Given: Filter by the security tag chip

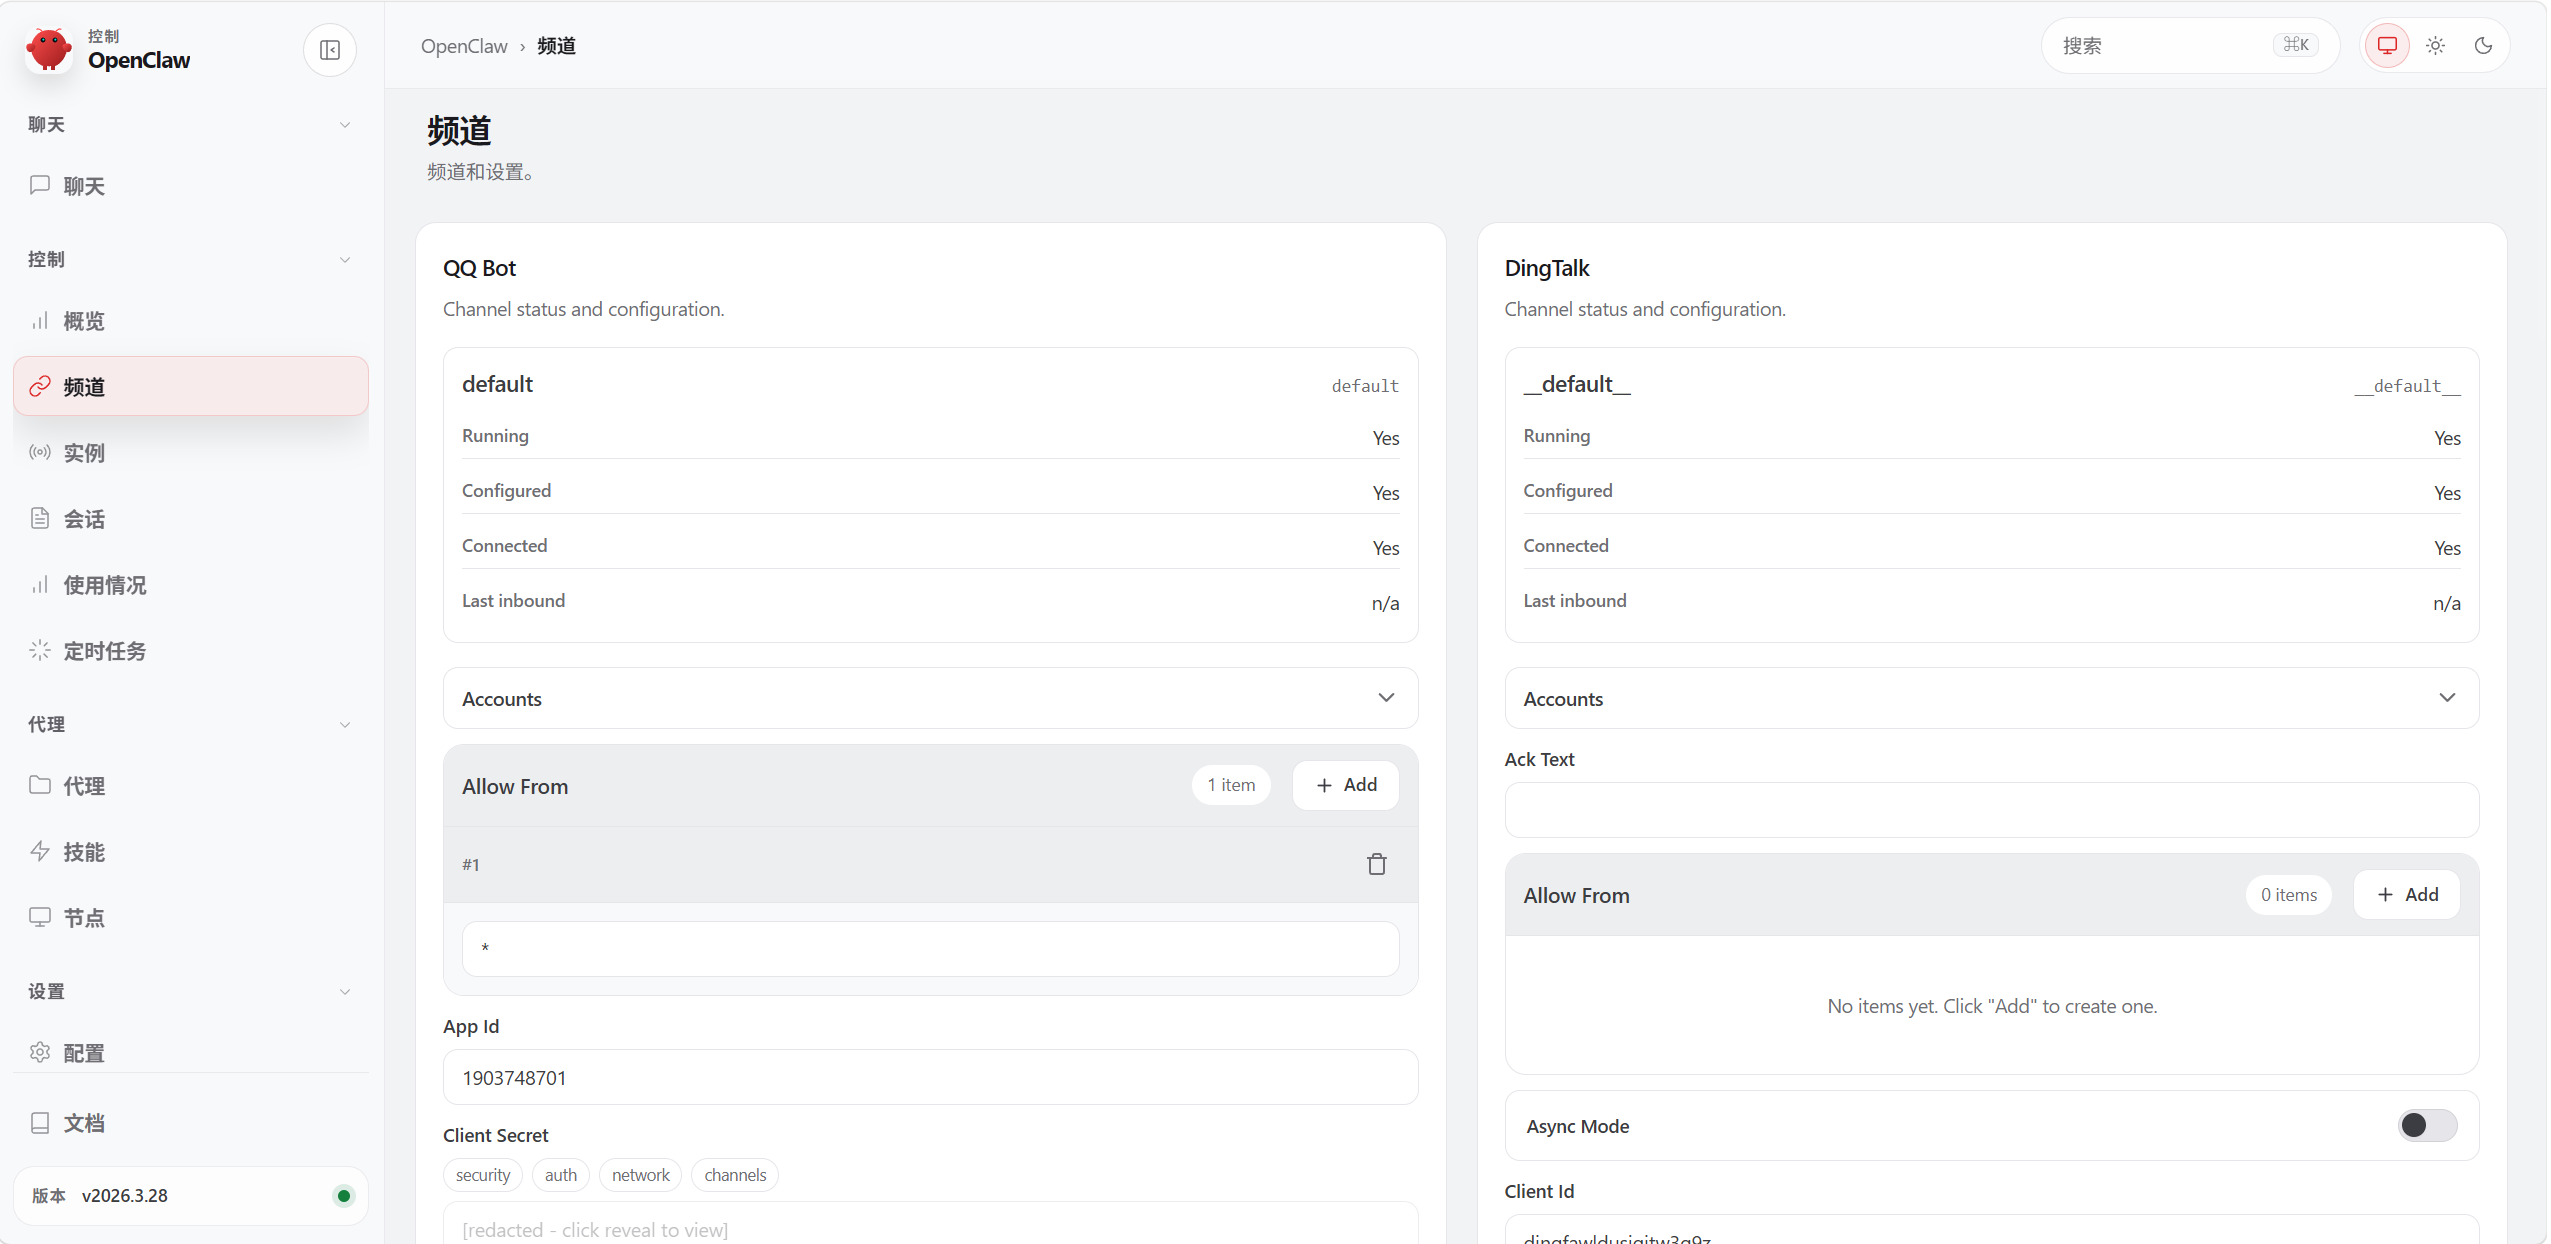Looking at the screenshot, I should [482, 1175].
